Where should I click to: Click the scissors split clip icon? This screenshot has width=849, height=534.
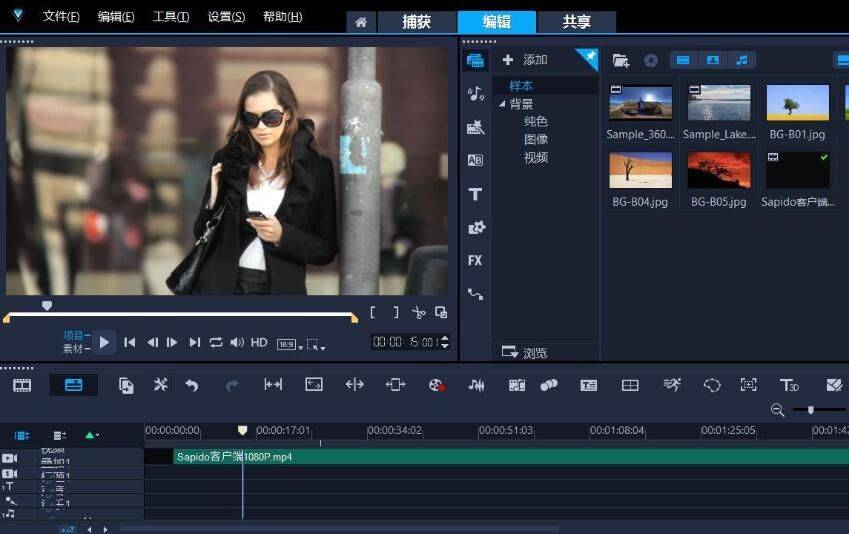(419, 312)
